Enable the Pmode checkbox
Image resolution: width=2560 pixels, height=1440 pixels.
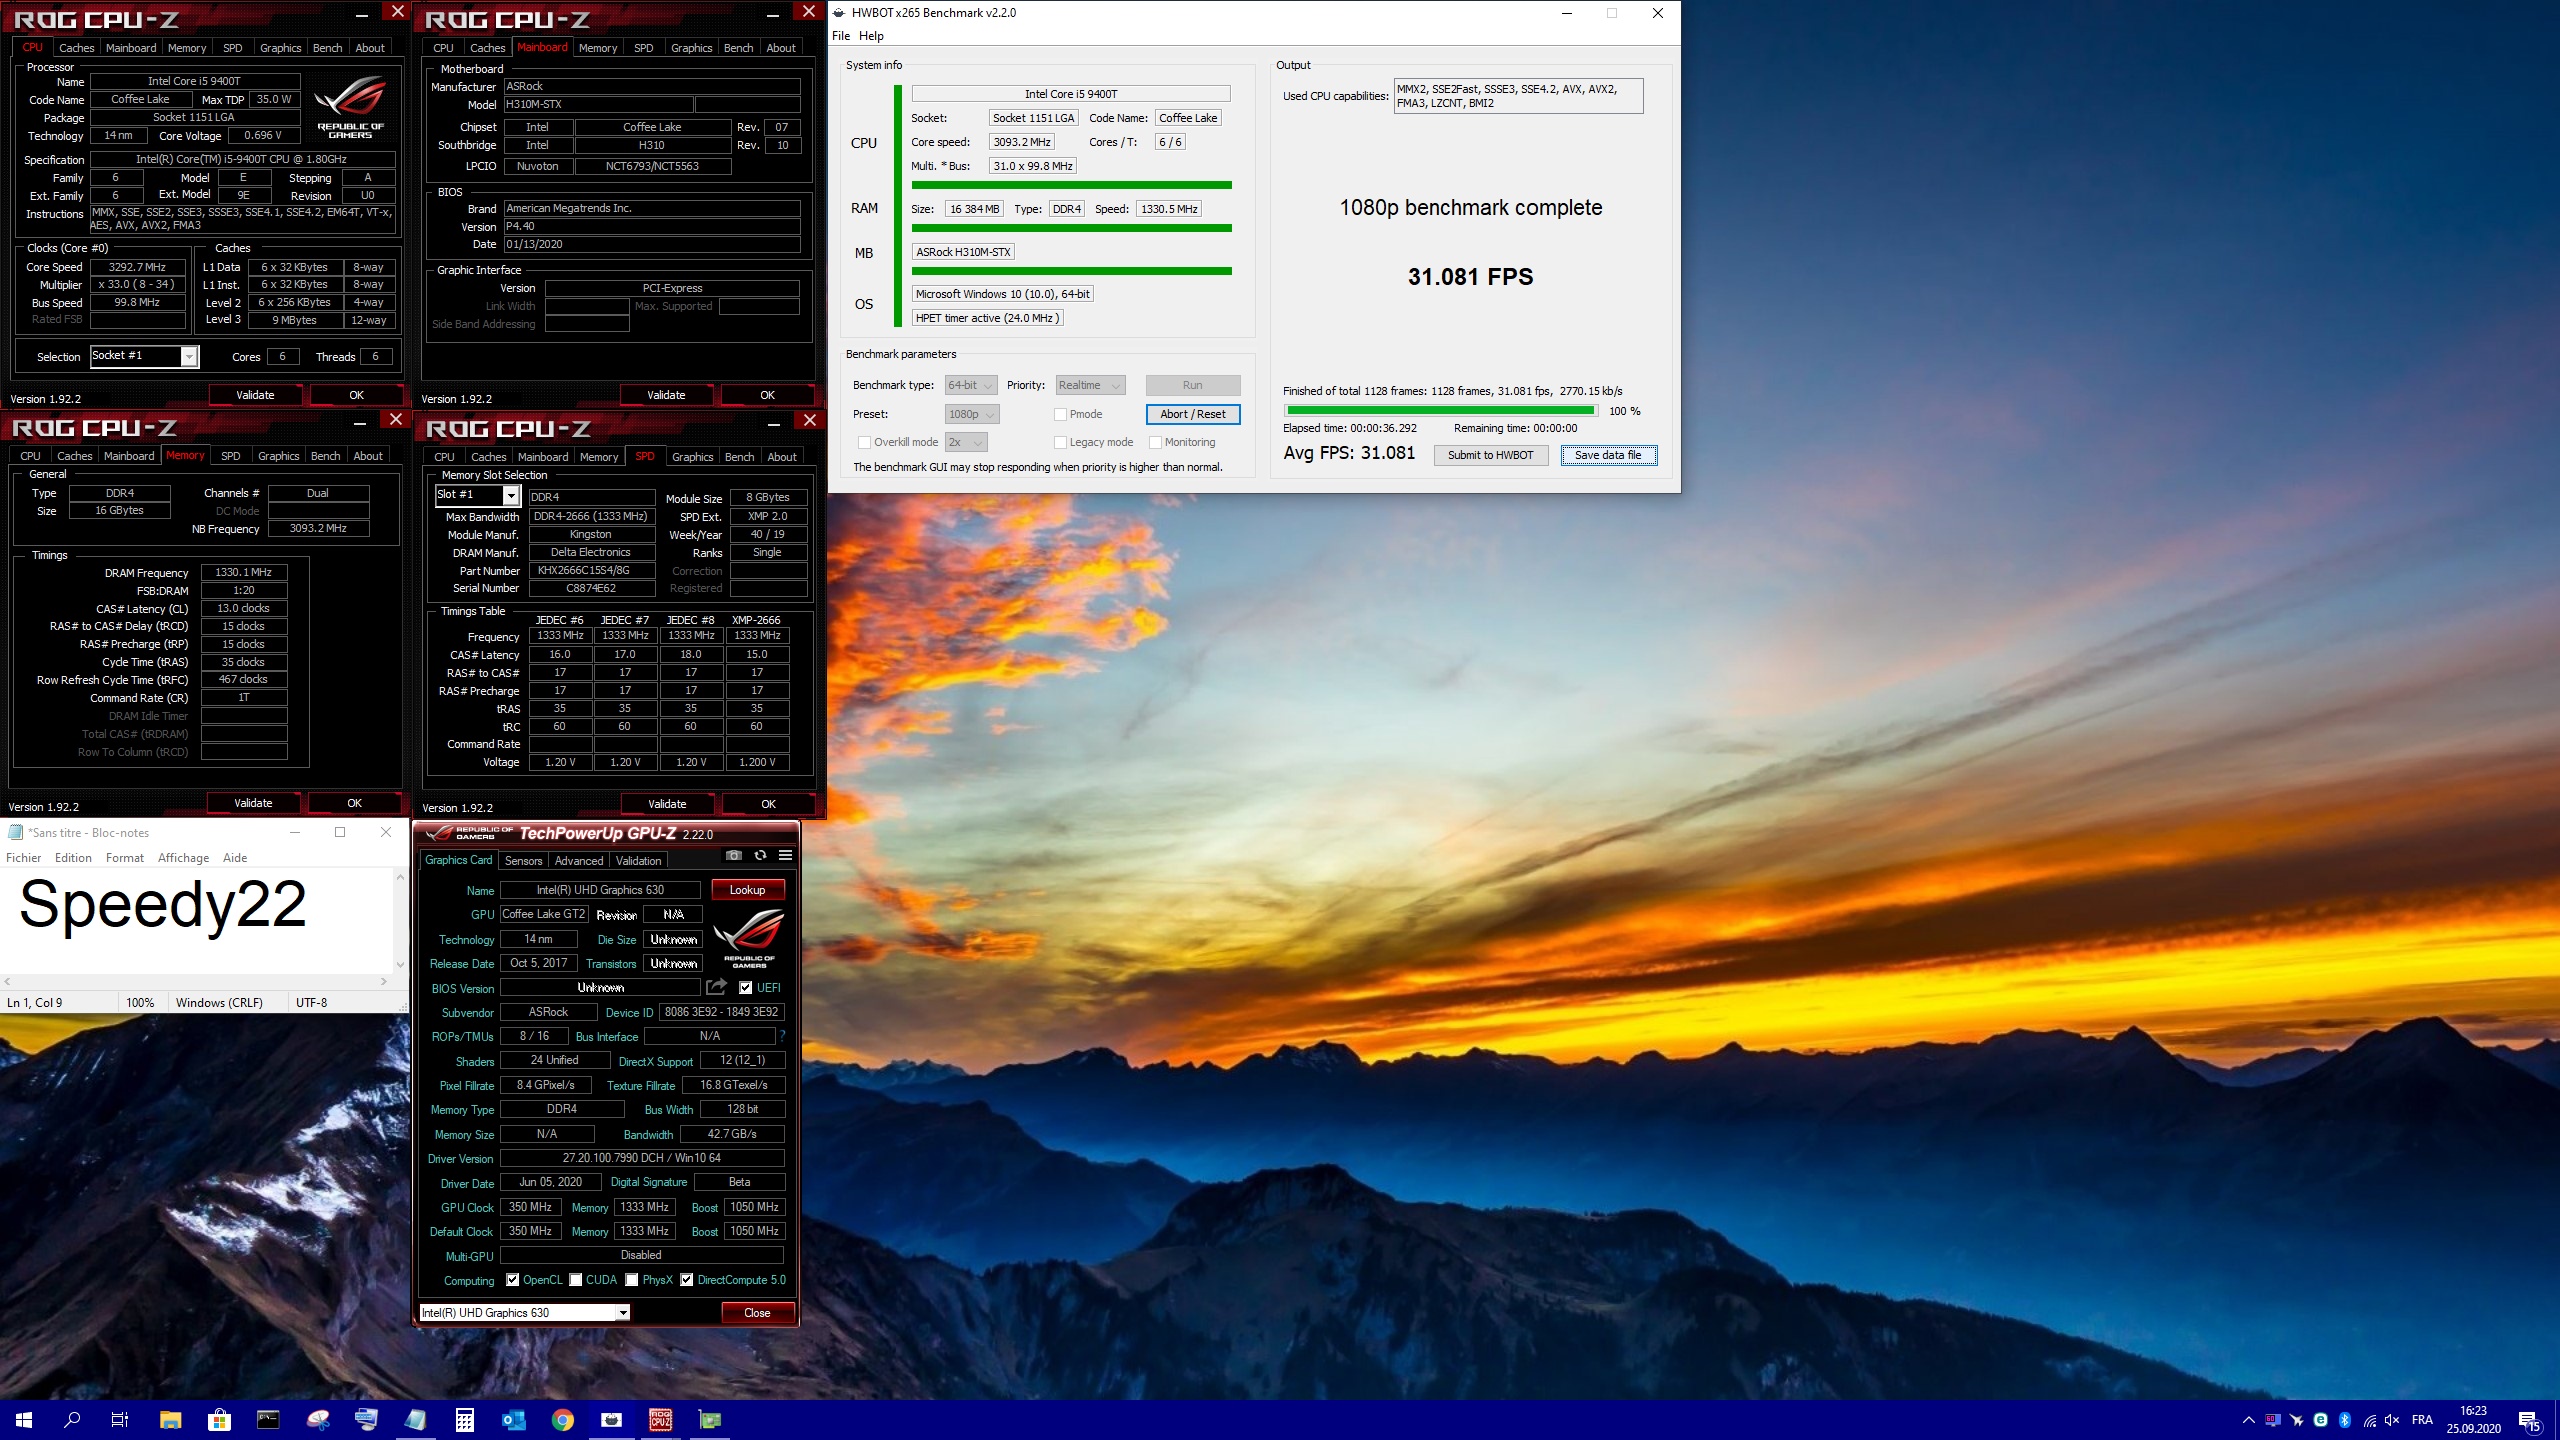1061,414
